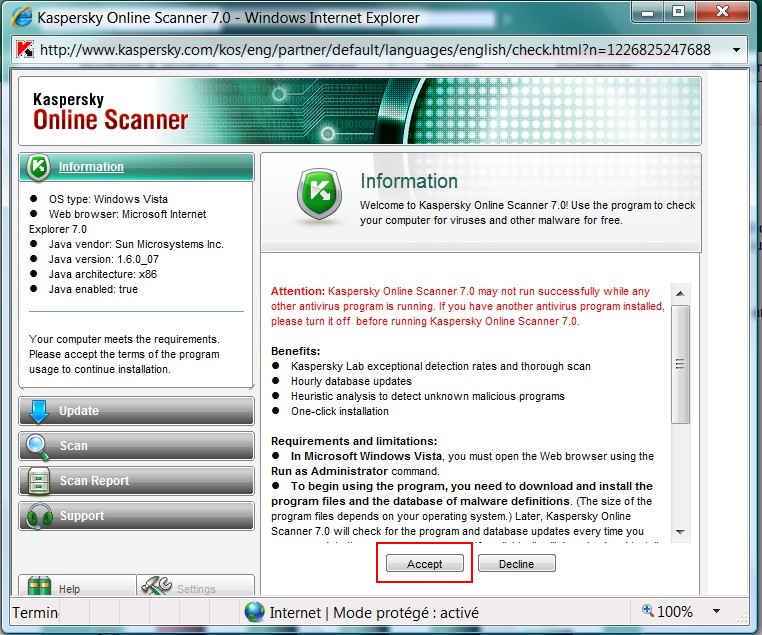This screenshot has height=635, width=762.
Task: Click 'Requirements and limitations:' heading
Action: pos(354,441)
